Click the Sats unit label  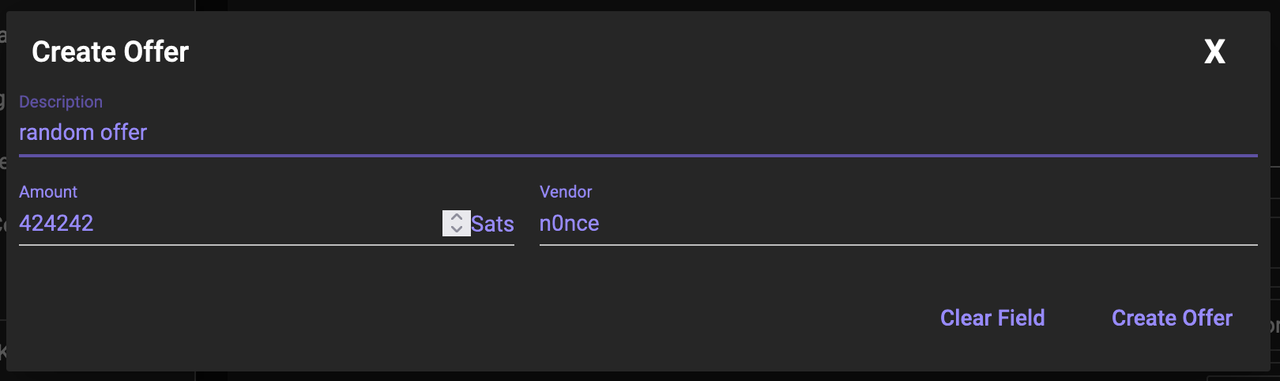pyautogui.click(x=492, y=224)
